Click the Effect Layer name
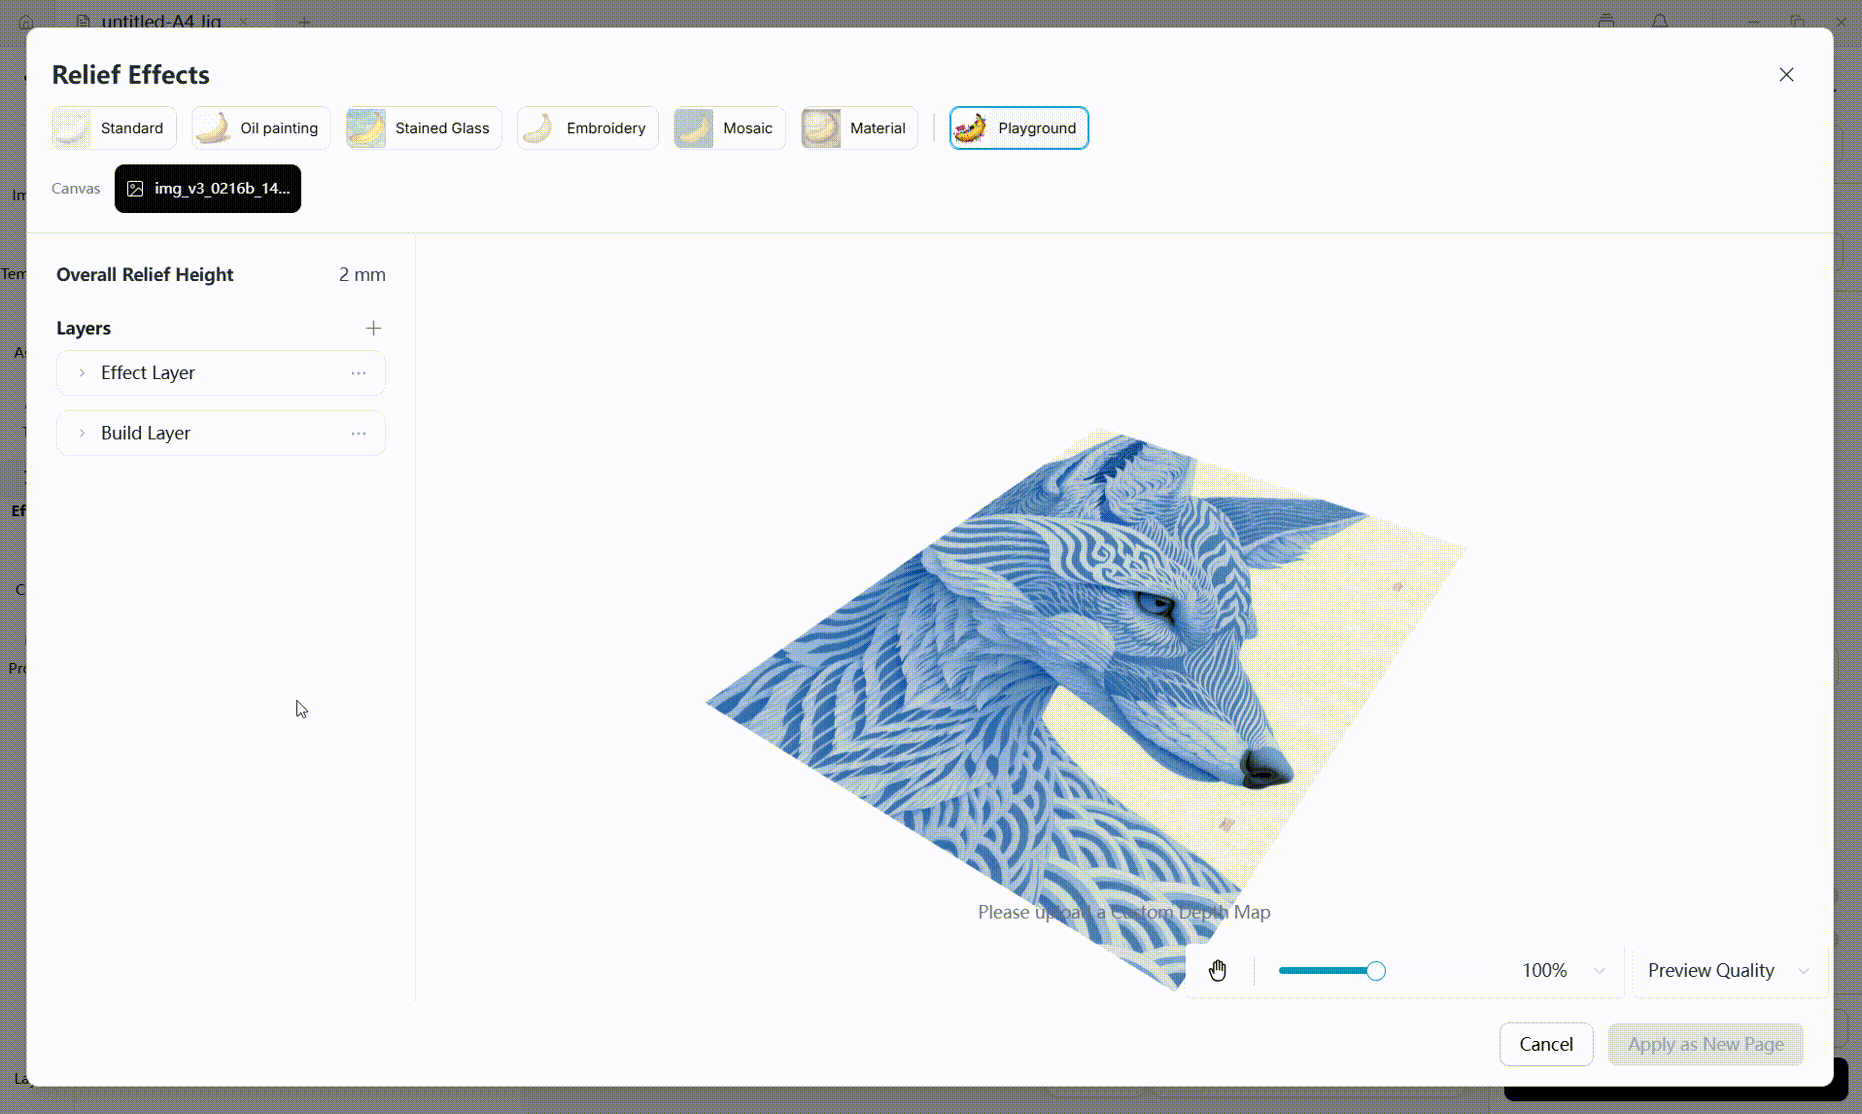Image resolution: width=1862 pixels, height=1114 pixels. 148,373
